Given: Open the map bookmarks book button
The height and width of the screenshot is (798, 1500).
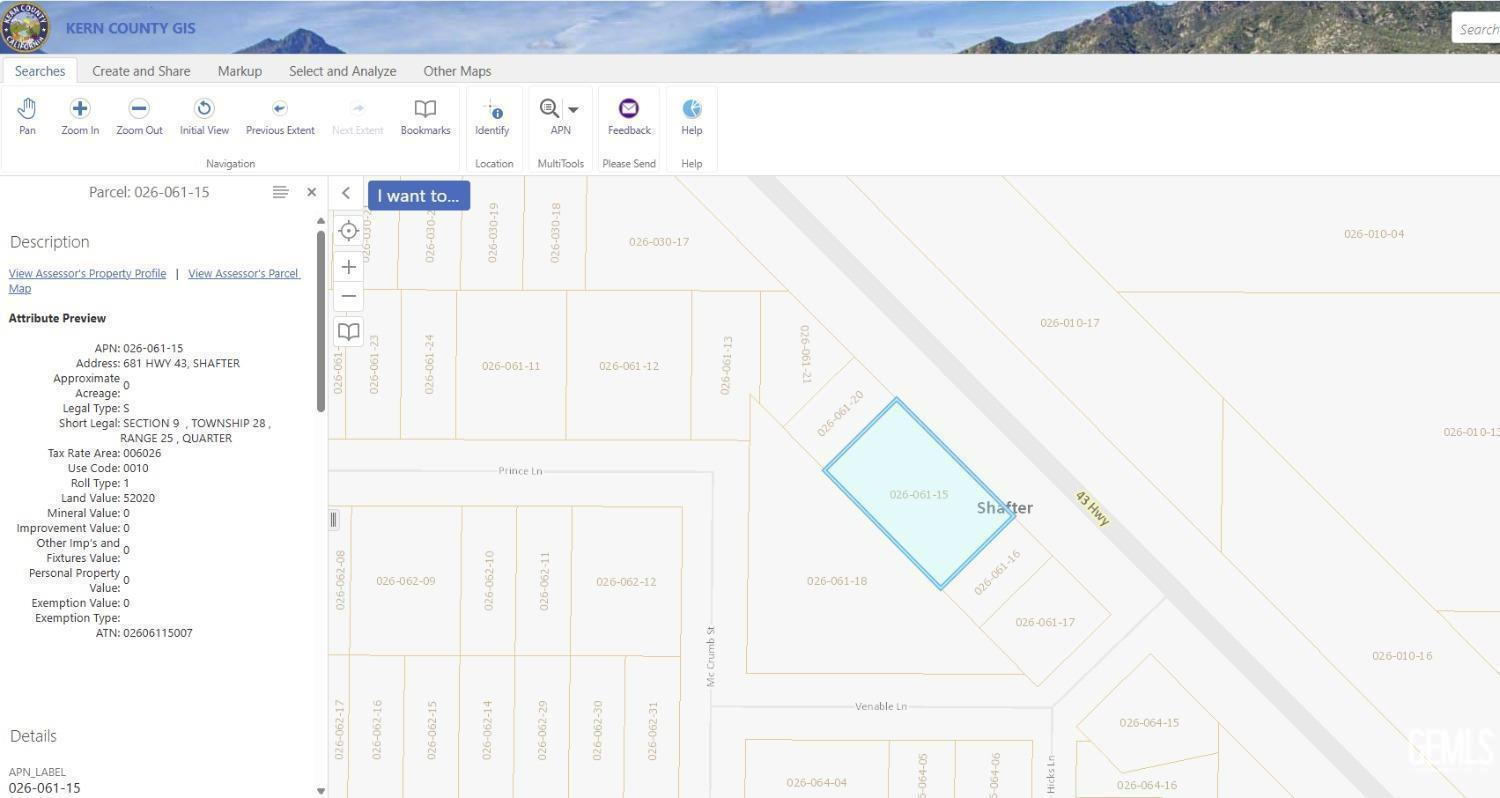Looking at the screenshot, I should tap(348, 331).
